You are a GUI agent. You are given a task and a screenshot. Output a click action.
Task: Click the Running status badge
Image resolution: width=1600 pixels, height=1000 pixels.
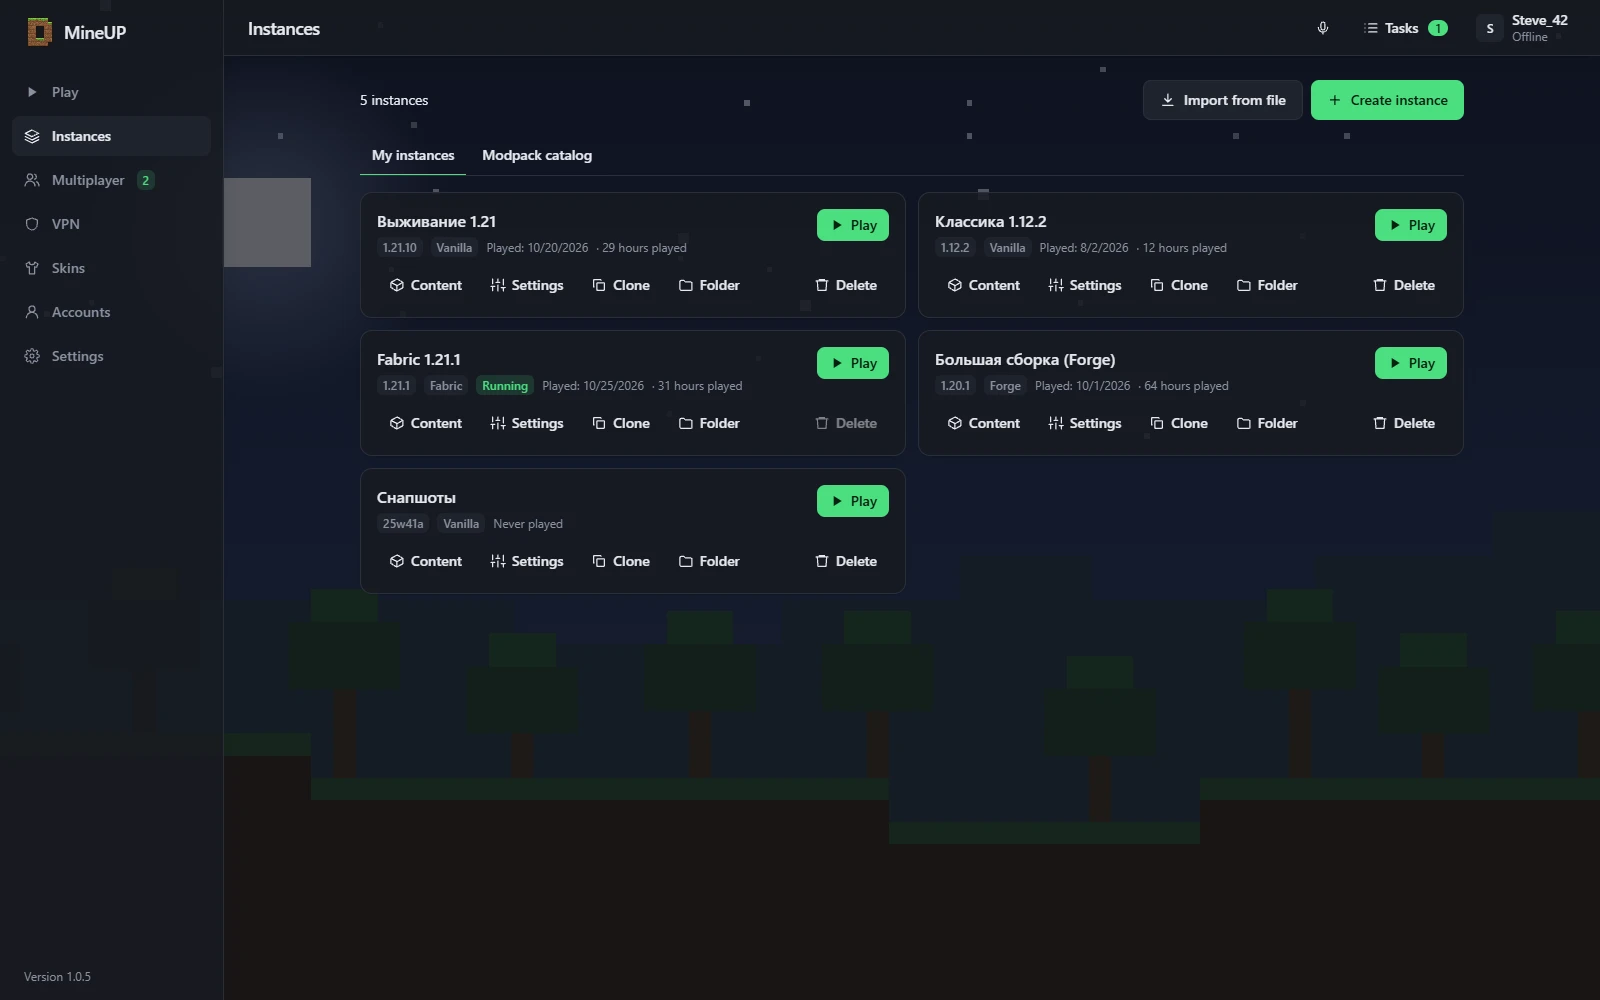click(x=505, y=386)
